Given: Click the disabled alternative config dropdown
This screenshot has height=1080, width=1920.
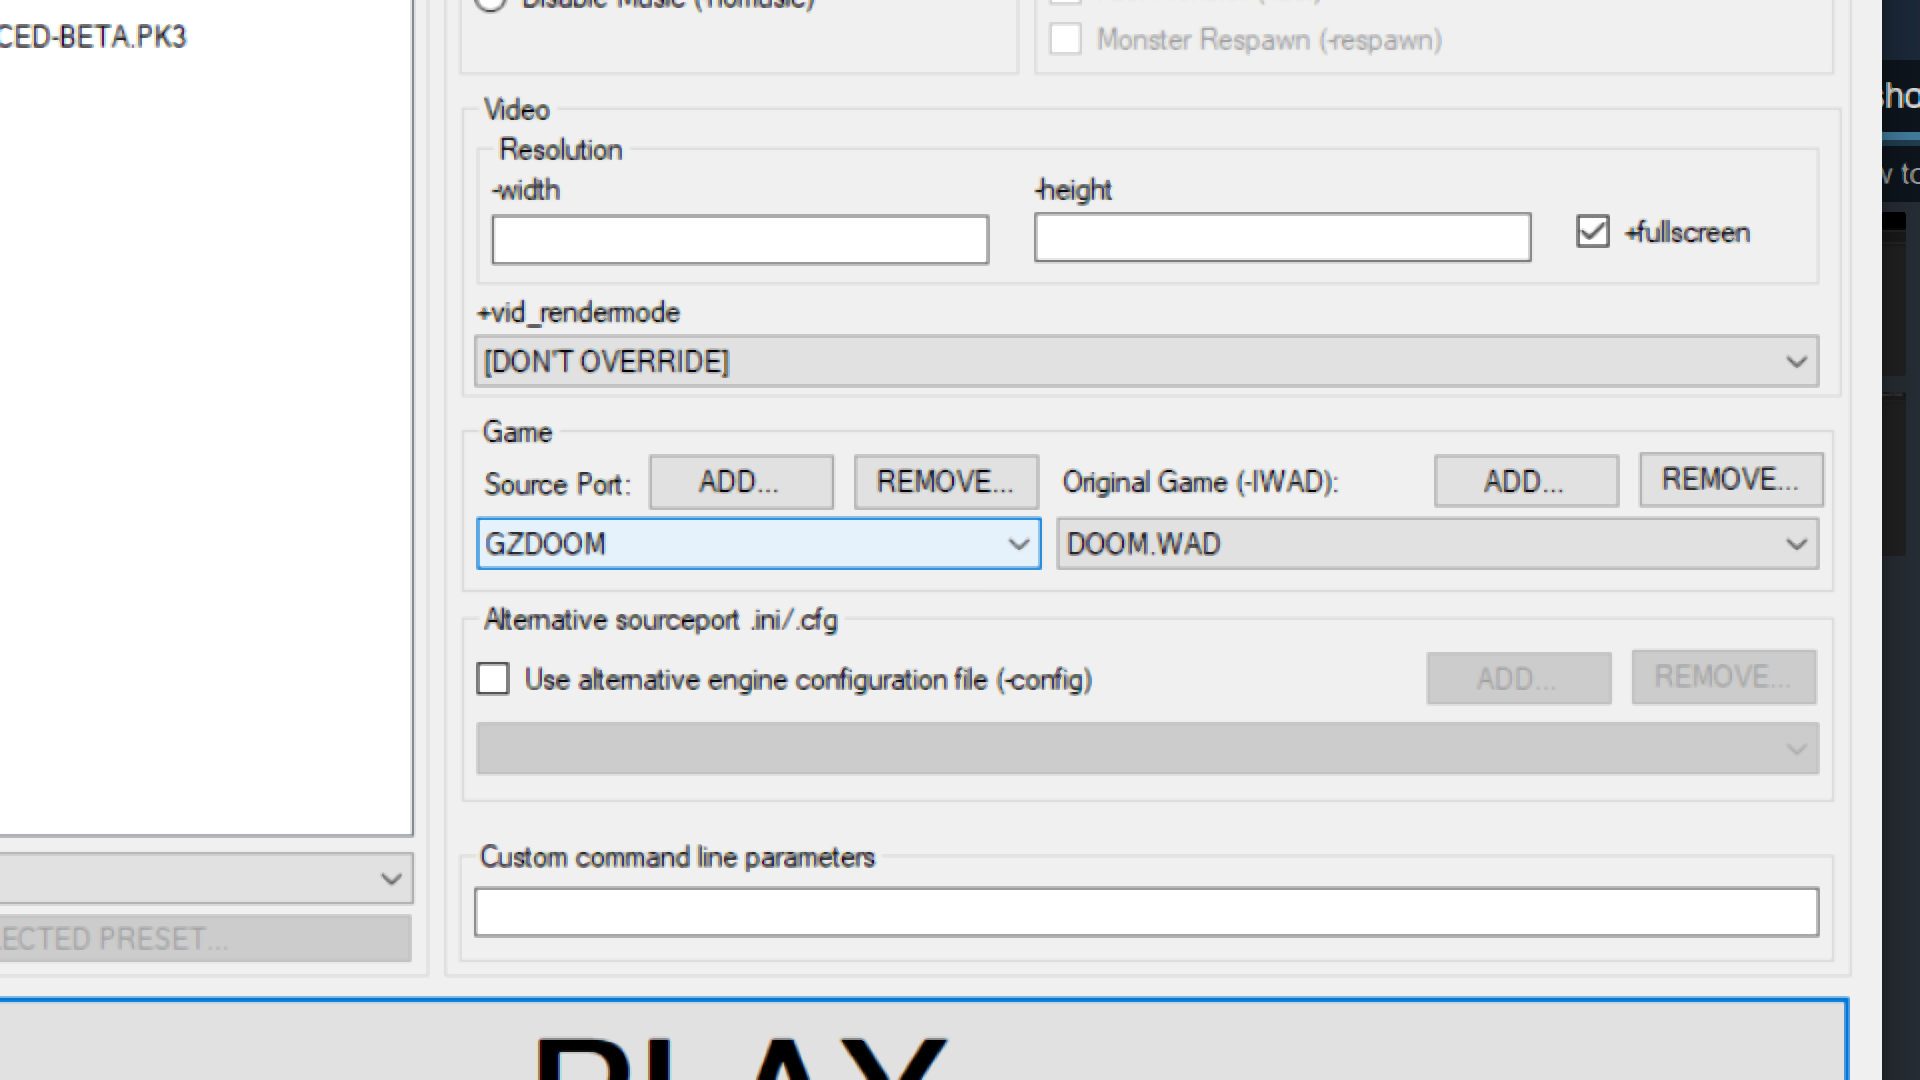Looking at the screenshot, I should (1146, 749).
